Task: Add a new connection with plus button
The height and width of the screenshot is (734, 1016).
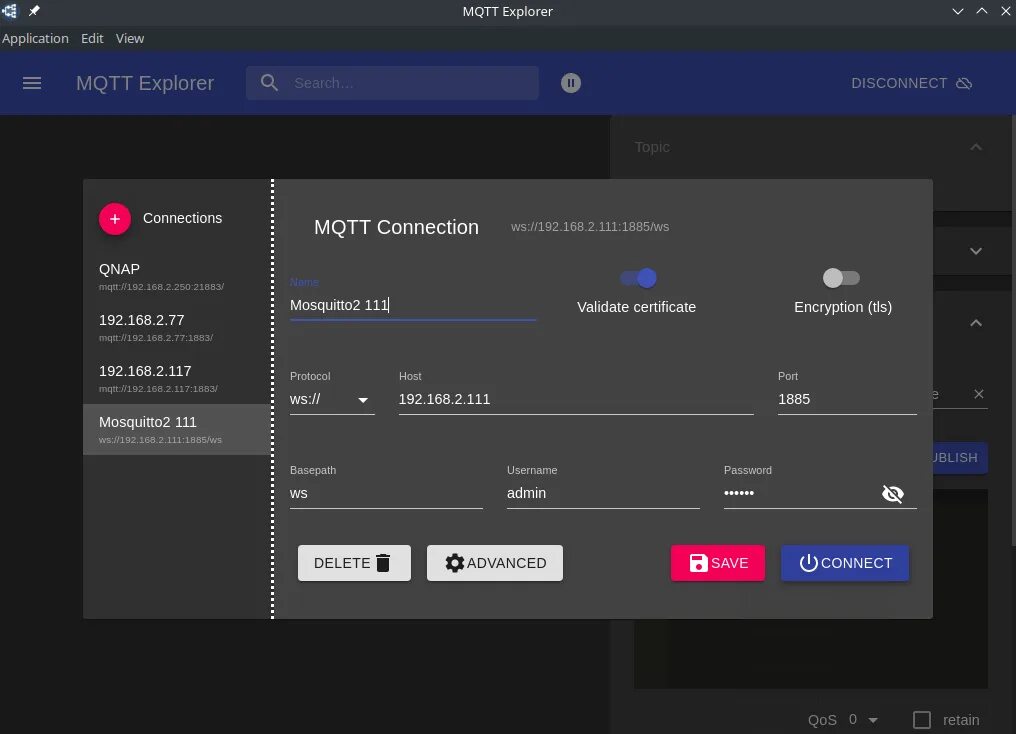Action: (115, 219)
